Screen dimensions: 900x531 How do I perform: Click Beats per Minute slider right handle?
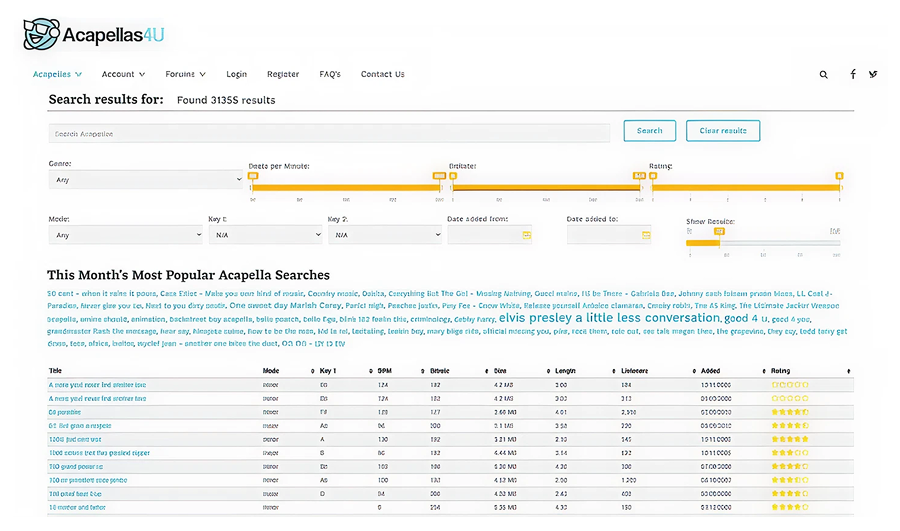[x=439, y=176]
